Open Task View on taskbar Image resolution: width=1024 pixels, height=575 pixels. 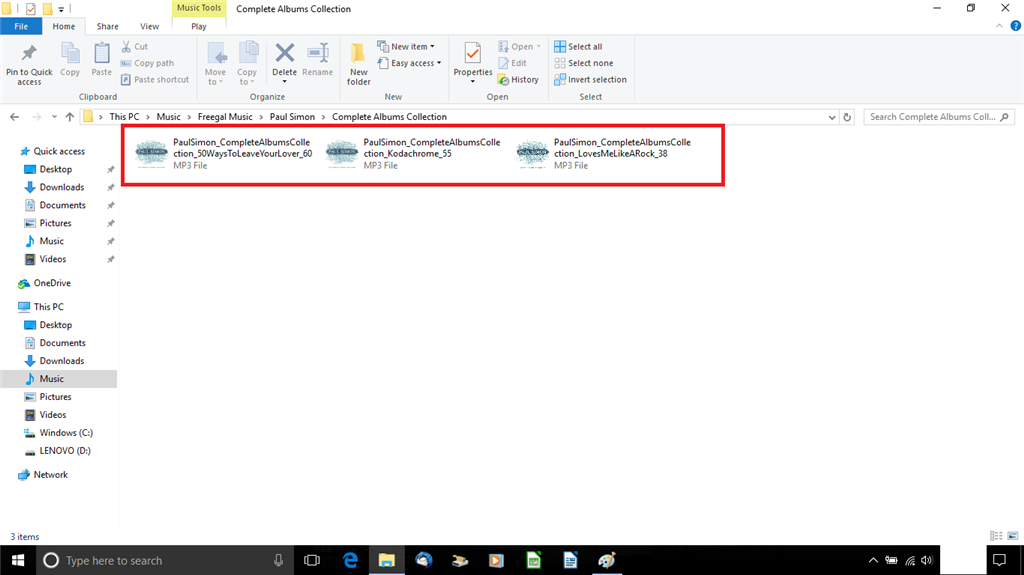312,560
